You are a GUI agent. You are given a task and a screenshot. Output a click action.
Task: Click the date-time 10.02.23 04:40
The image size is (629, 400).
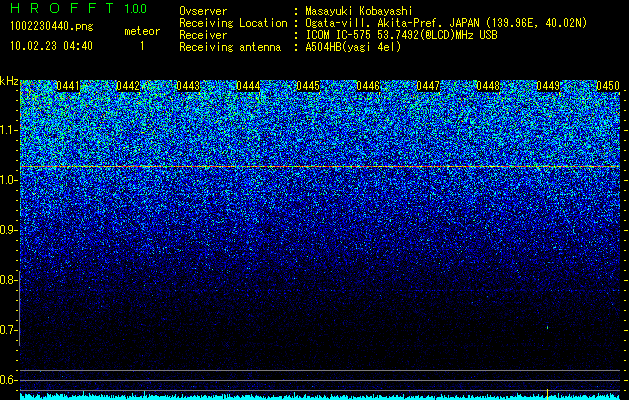pyautogui.click(x=51, y=46)
